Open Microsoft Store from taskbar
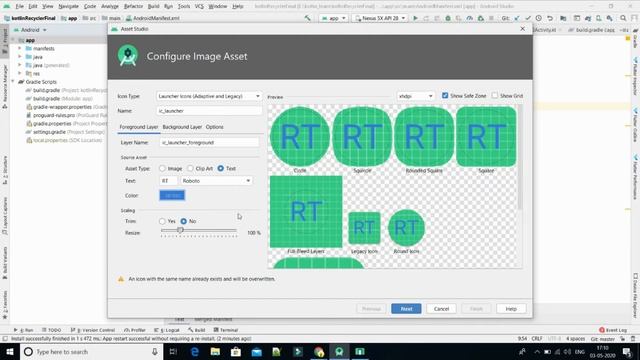The width and height of the screenshot is (640, 360). [236, 351]
